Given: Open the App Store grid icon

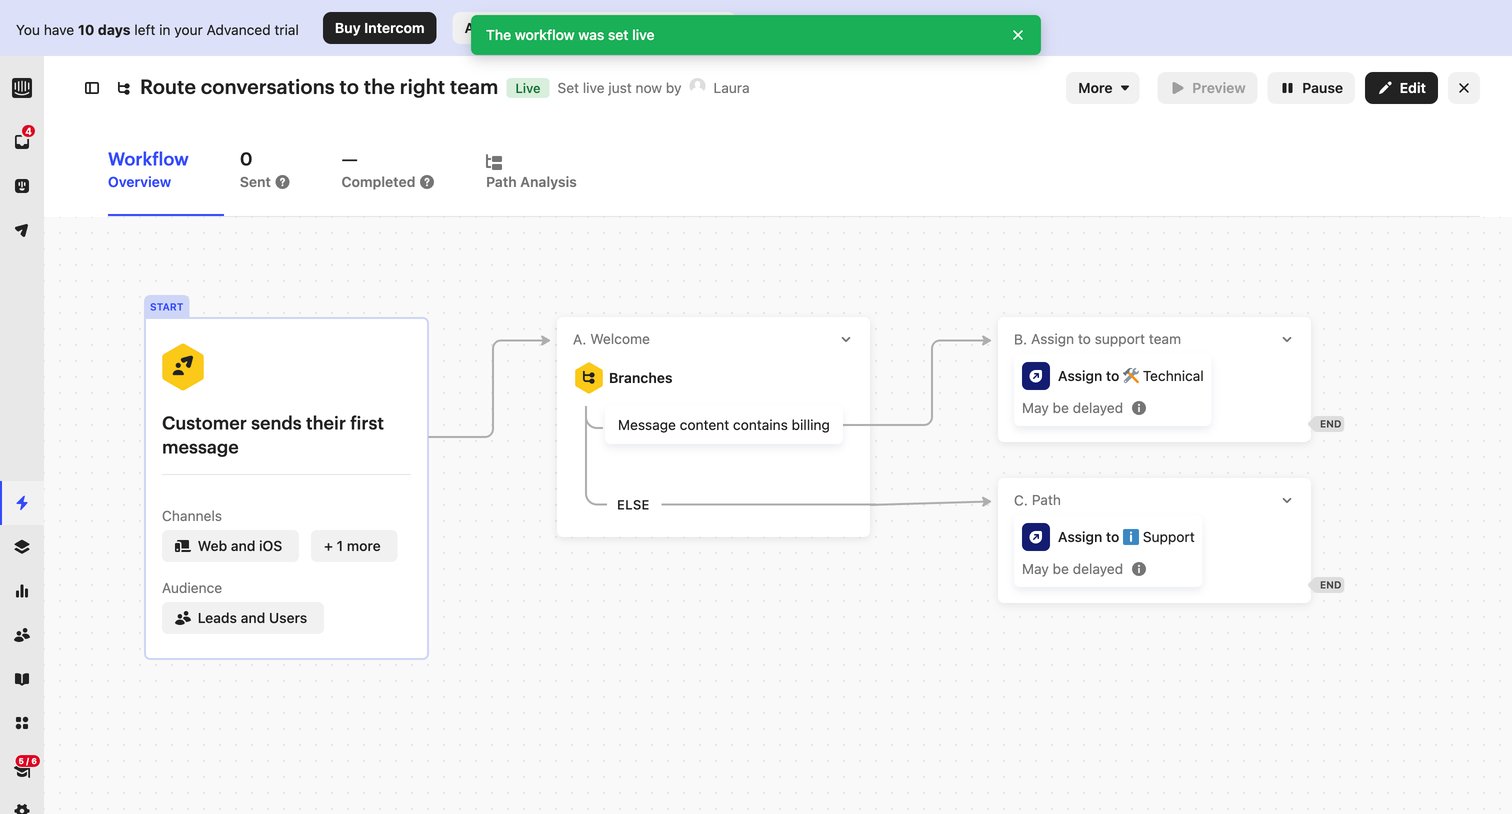Looking at the screenshot, I should pyautogui.click(x=22, y=723).
